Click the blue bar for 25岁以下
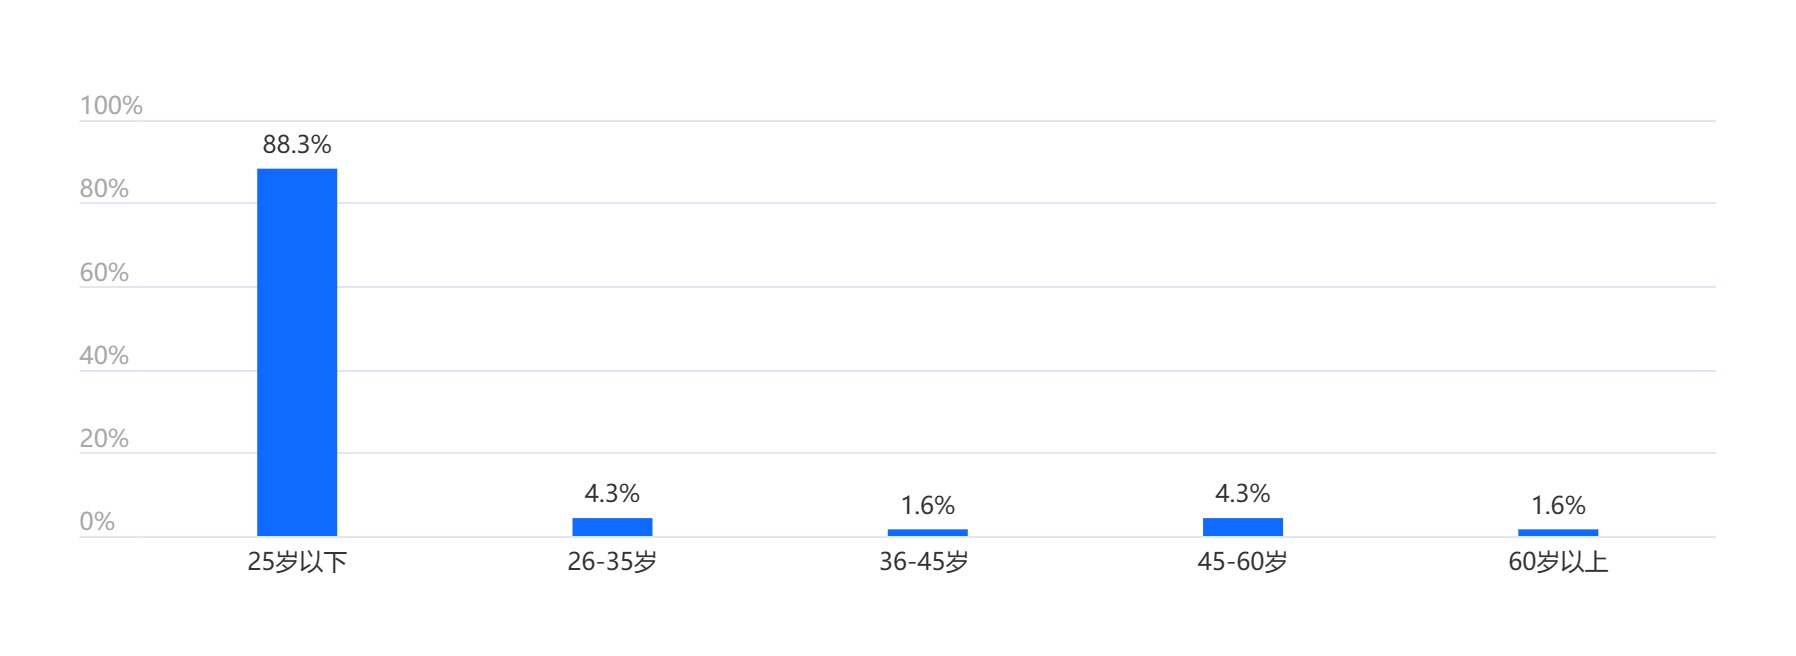The width and height of the screenshot is (1796, 656). pyautogui.click(x=297, y=352)
